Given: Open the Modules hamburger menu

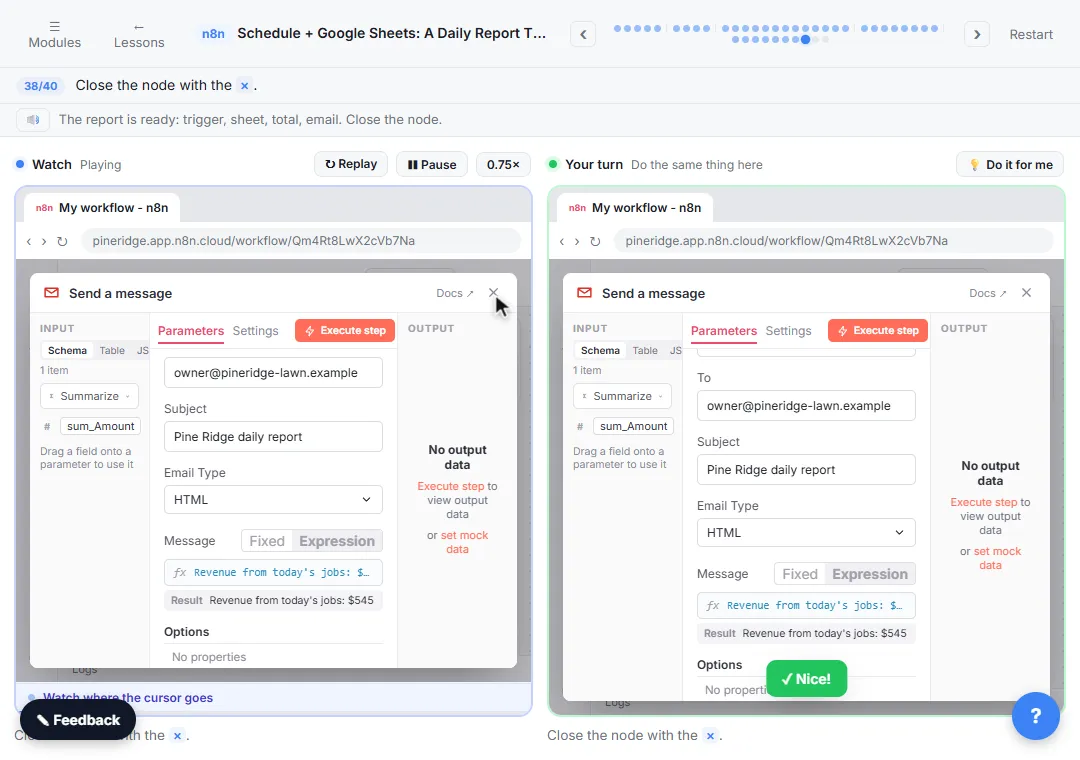Looking at the screenshot, I should tap(54, 34).
